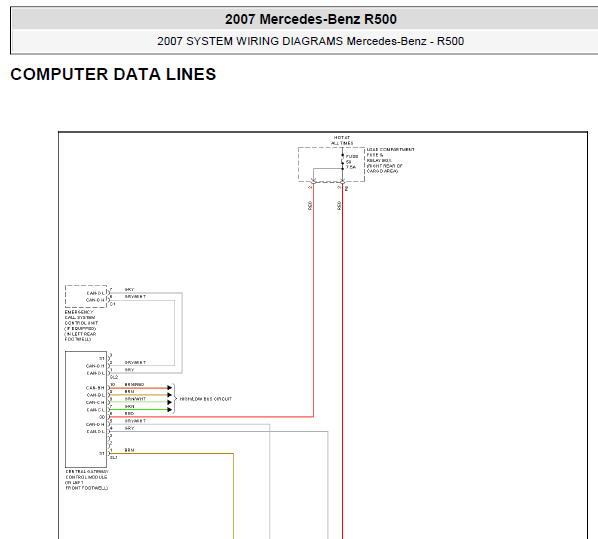Click the dashed fuse and relay box outline

pos(331,164)
